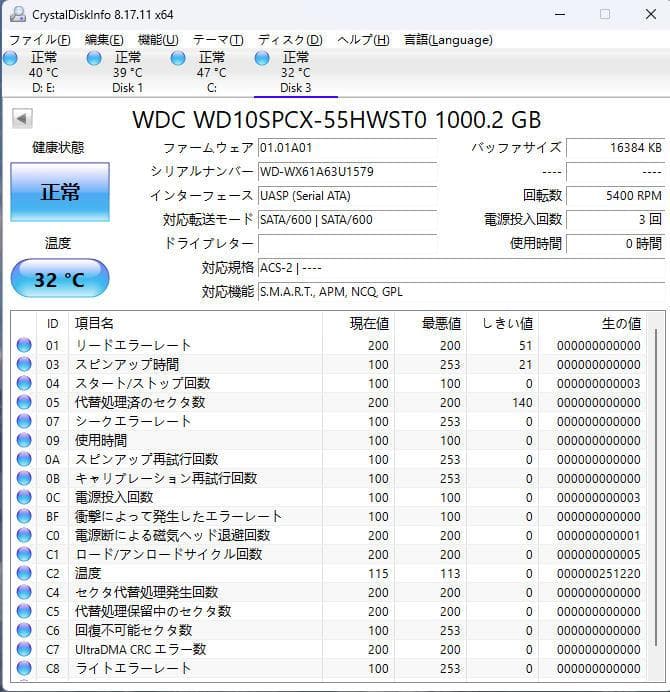Open the ヘルプ(H) menu

tap(363, 40)
